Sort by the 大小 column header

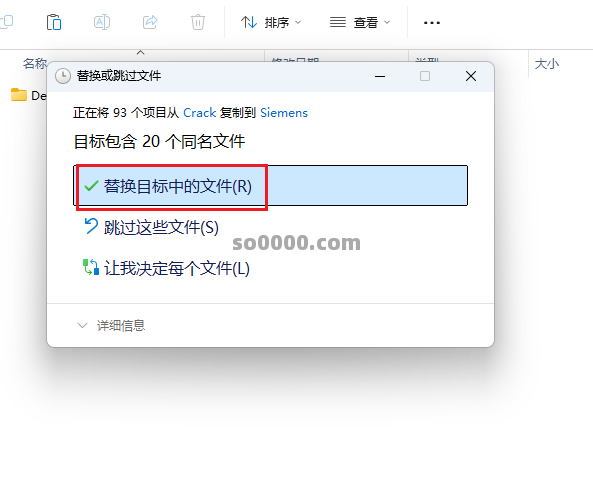pyautogui.click(x=546, y=64)
